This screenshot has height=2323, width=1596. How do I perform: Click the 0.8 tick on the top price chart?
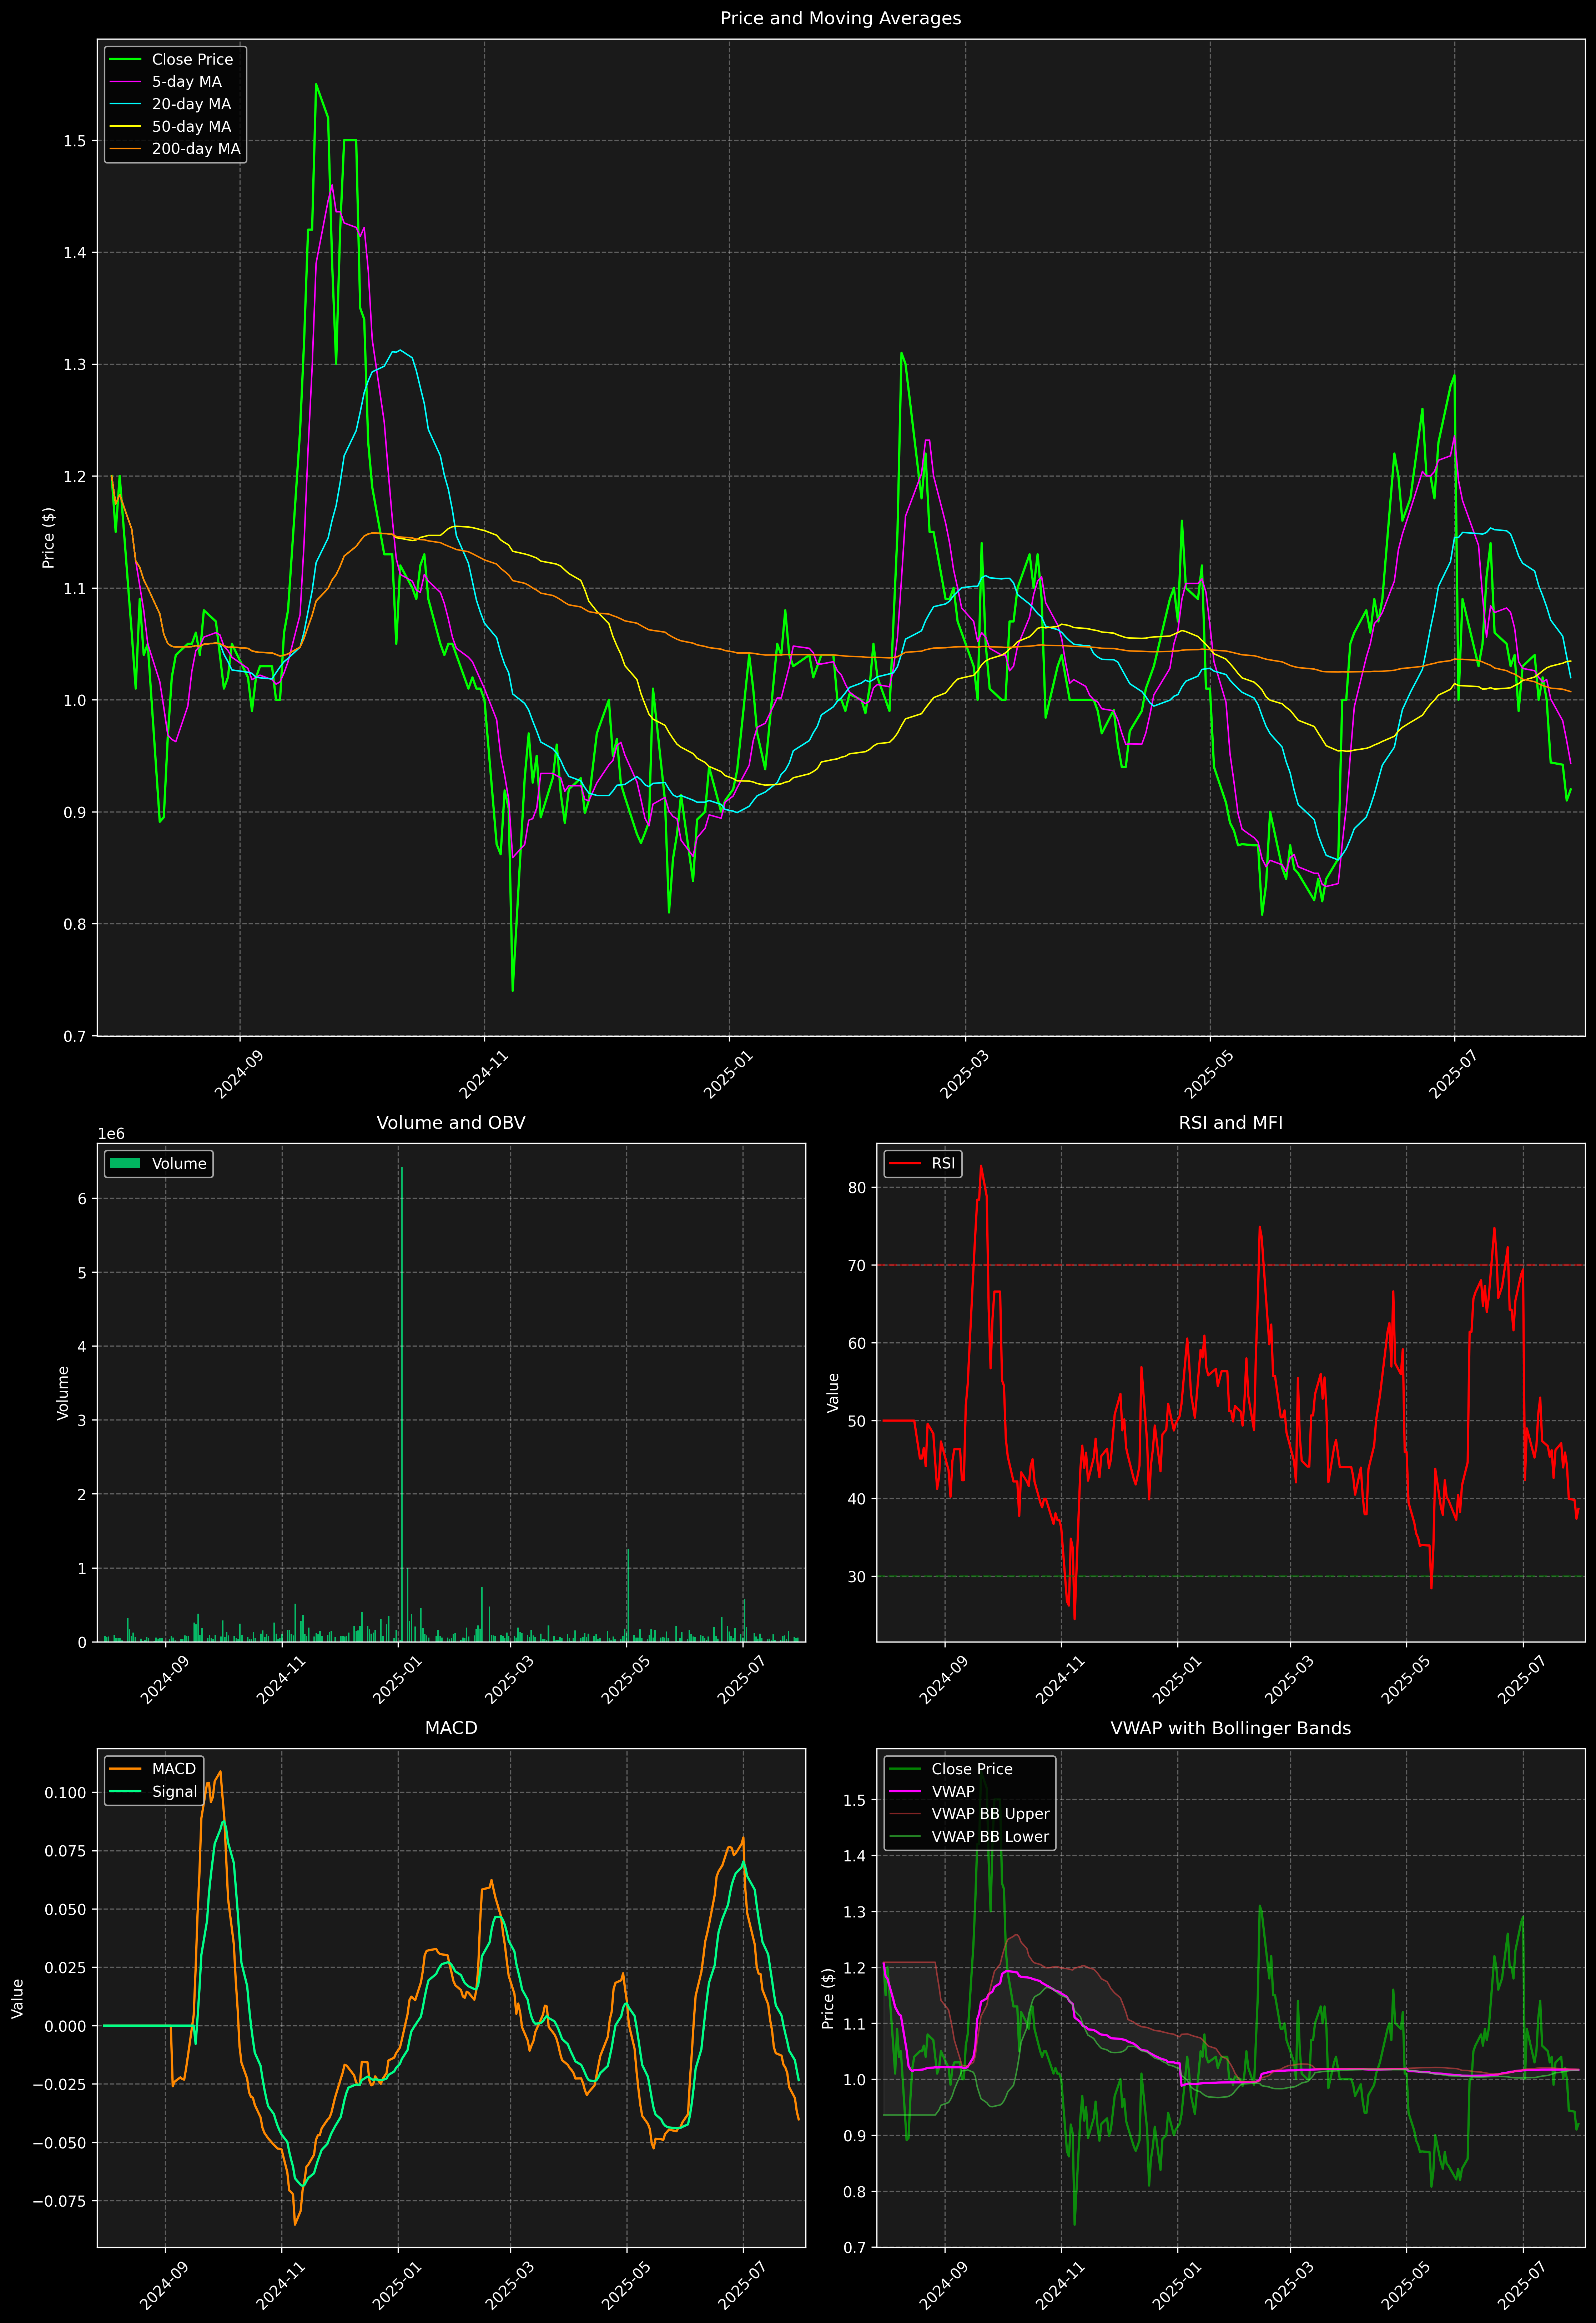click(75, 924)
